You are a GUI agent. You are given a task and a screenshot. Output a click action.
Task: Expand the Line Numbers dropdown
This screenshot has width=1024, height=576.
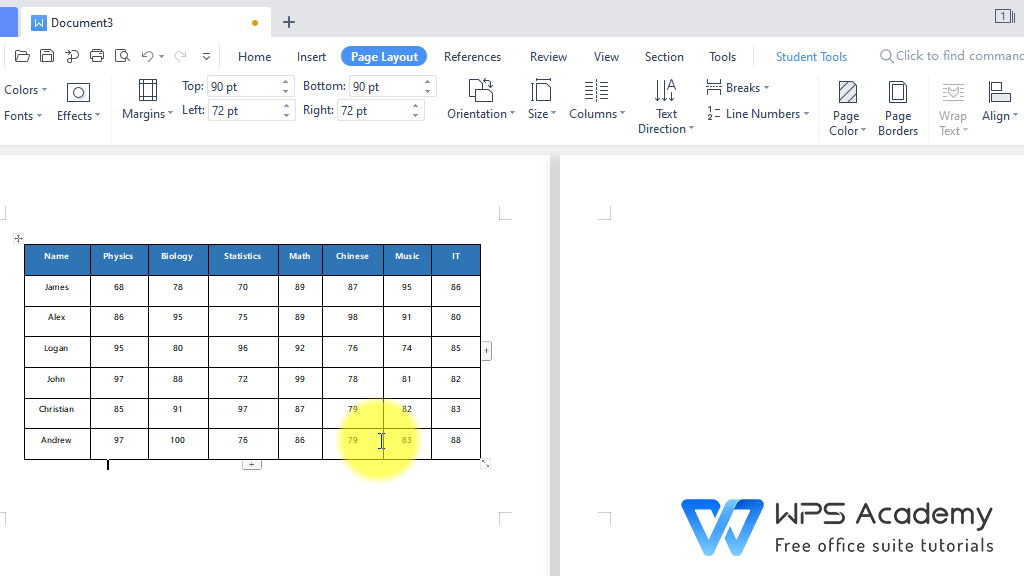pos(758,114)
